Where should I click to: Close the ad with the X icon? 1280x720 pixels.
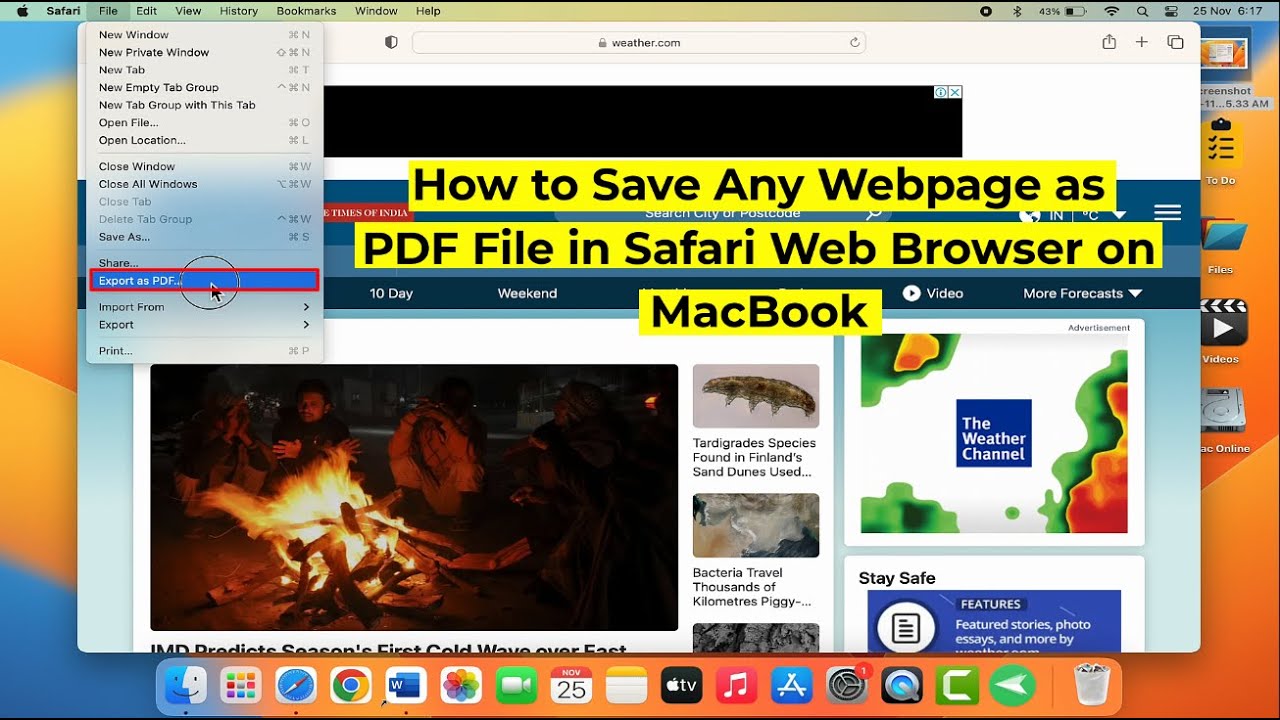click(x=955, y=92)
